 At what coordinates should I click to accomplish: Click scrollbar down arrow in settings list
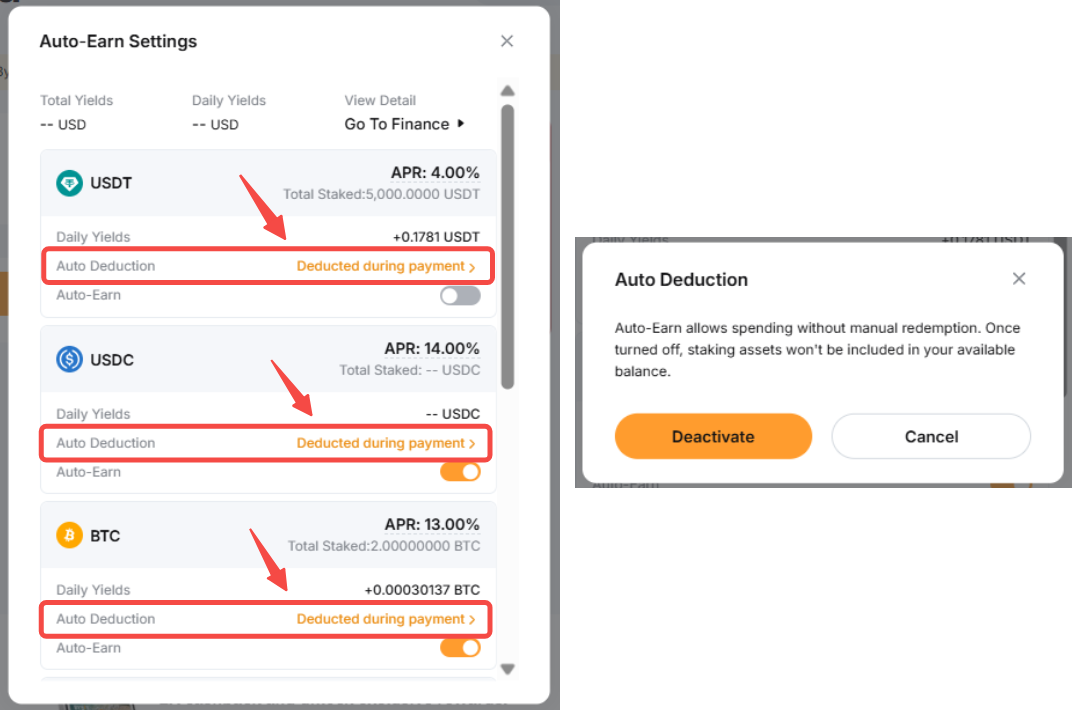click(x=507, y=669)
